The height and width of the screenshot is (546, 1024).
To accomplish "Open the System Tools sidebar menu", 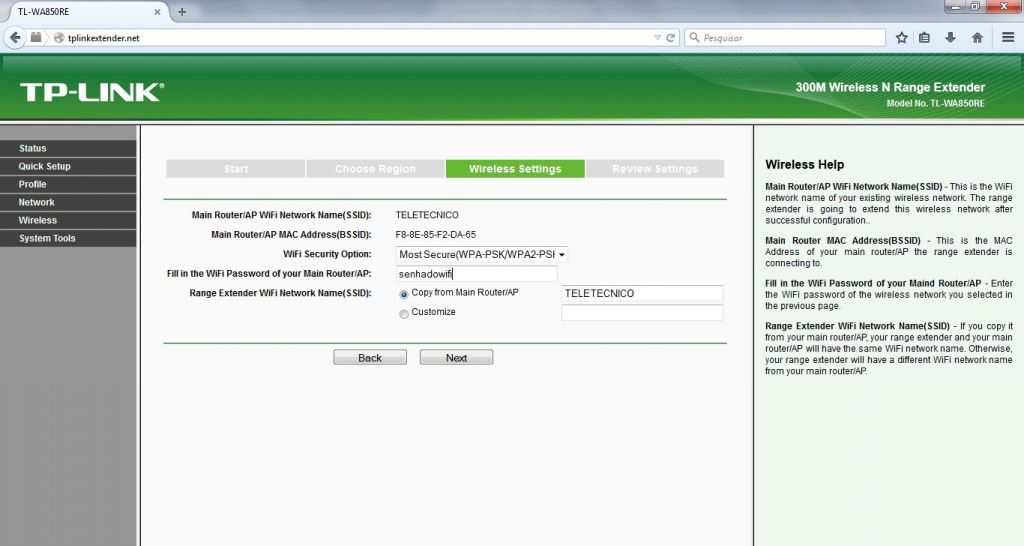I will [x=68, y=238].
